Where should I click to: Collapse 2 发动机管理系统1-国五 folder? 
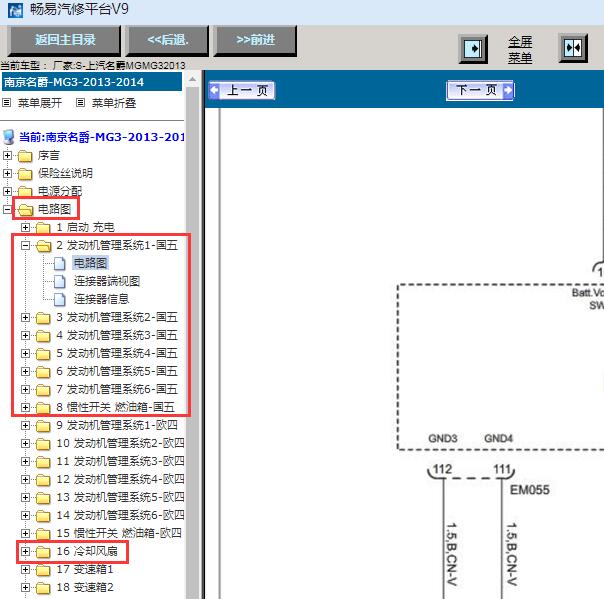click(x=25, y=245)
